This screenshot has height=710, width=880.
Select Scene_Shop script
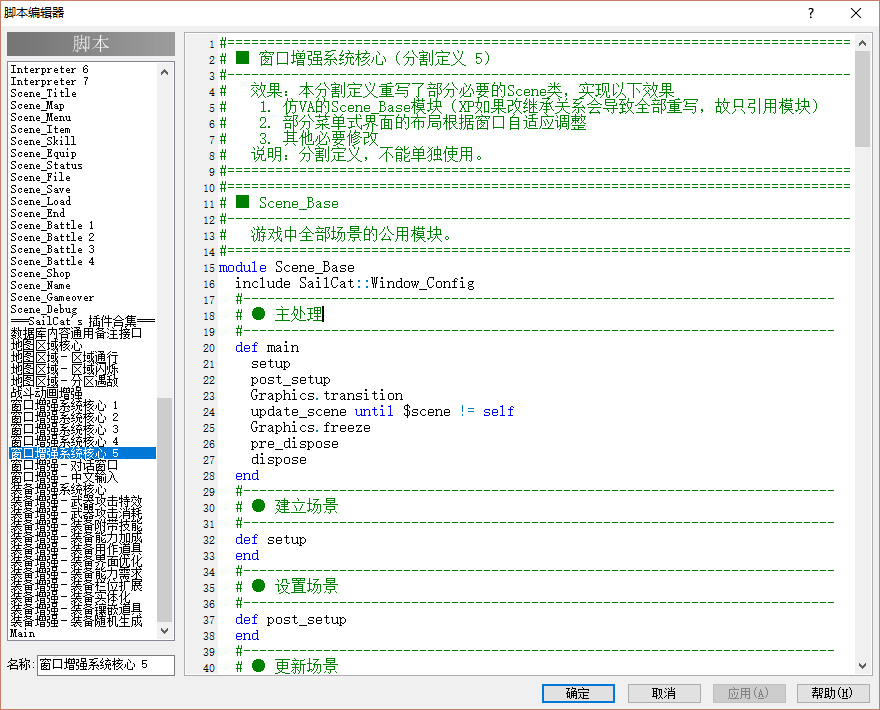(x=40, y=273)
